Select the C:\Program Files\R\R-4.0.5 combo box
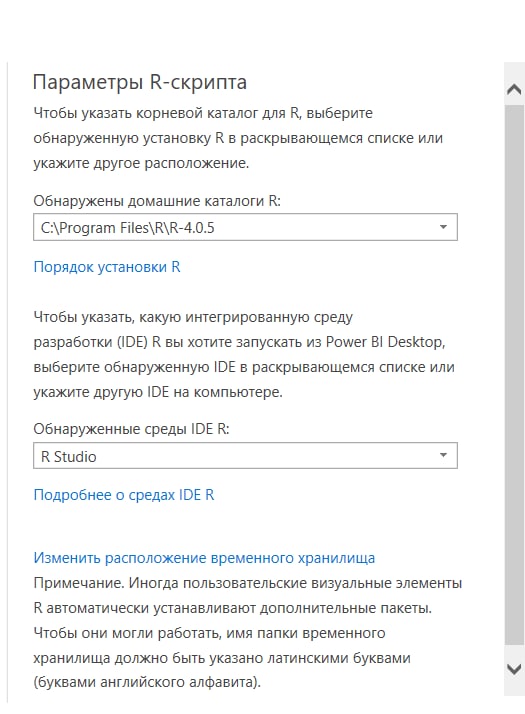The height and width of the screenshot is (714, 525). pyautogui.click(x=245, y=227)
